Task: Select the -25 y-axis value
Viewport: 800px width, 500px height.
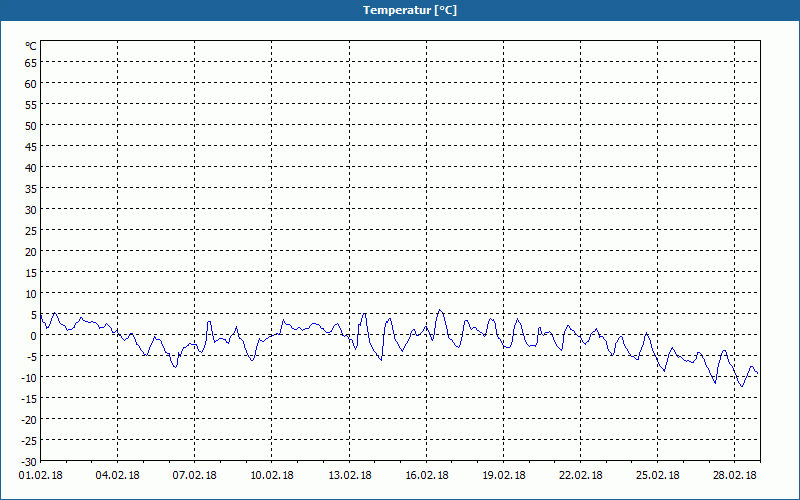Action: tap(29, 441)
